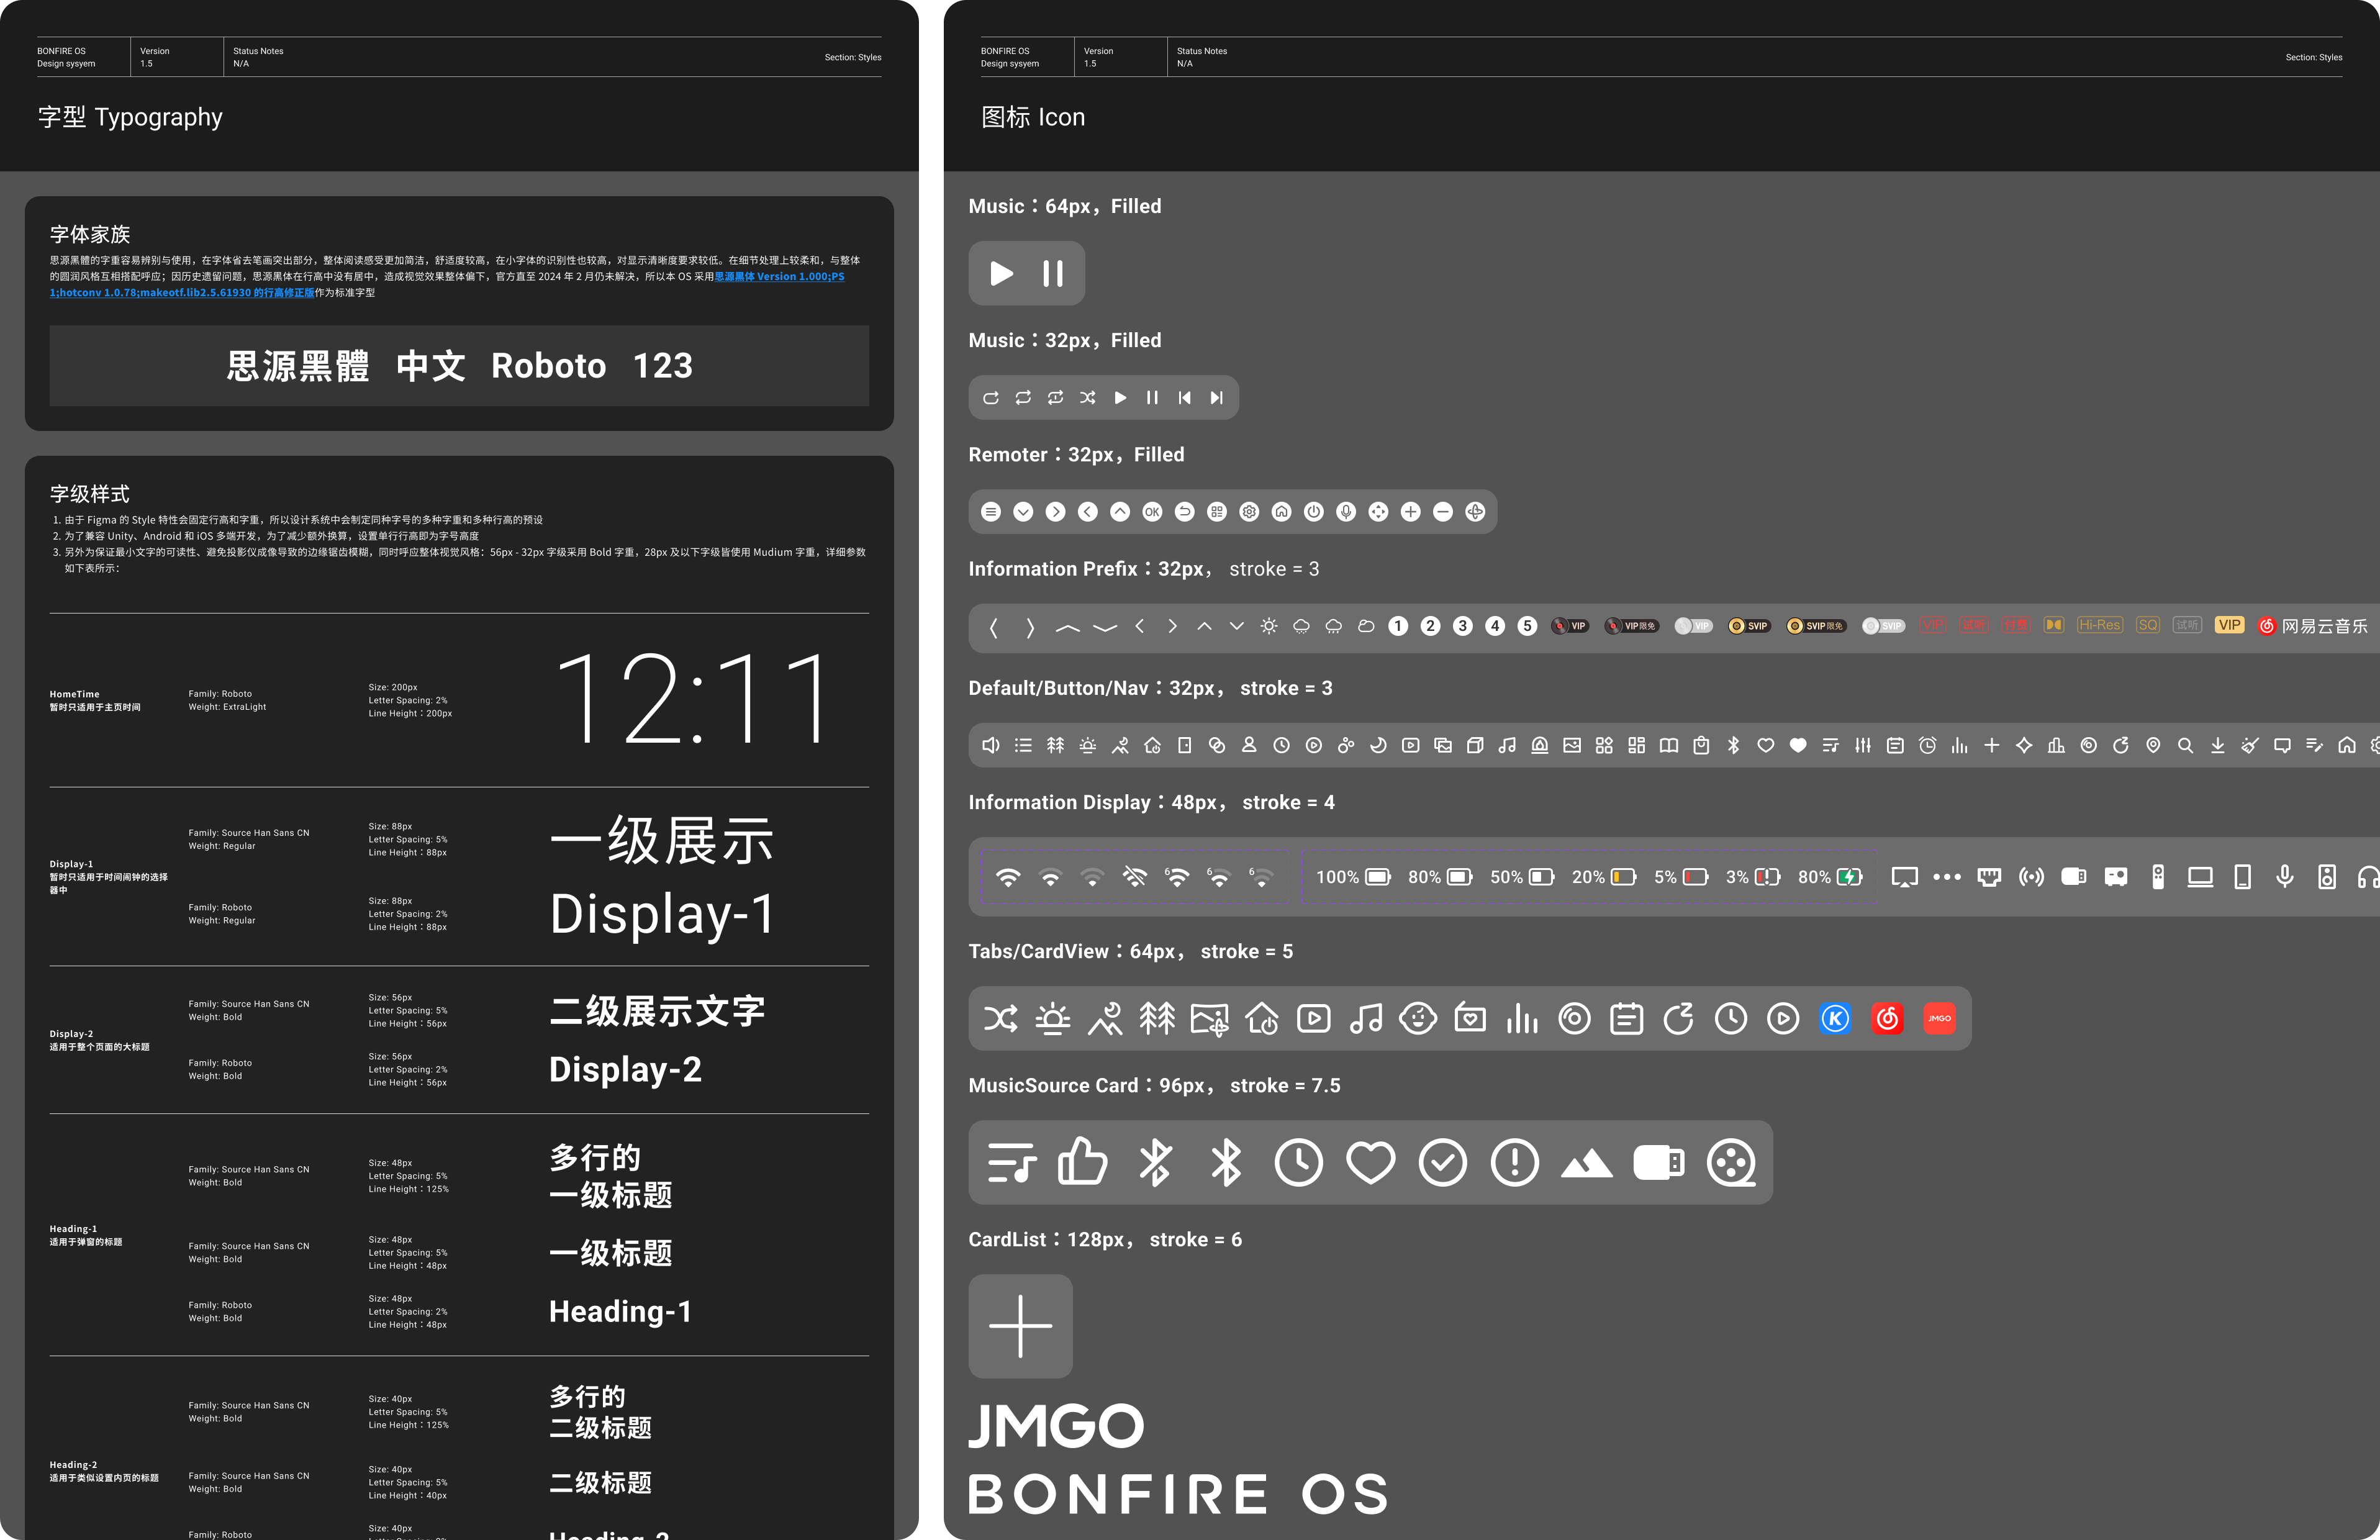Screen dimensions: 2380x1540
Task: Click the 图标 Icon section title
Action: (x=1033, y=117)
